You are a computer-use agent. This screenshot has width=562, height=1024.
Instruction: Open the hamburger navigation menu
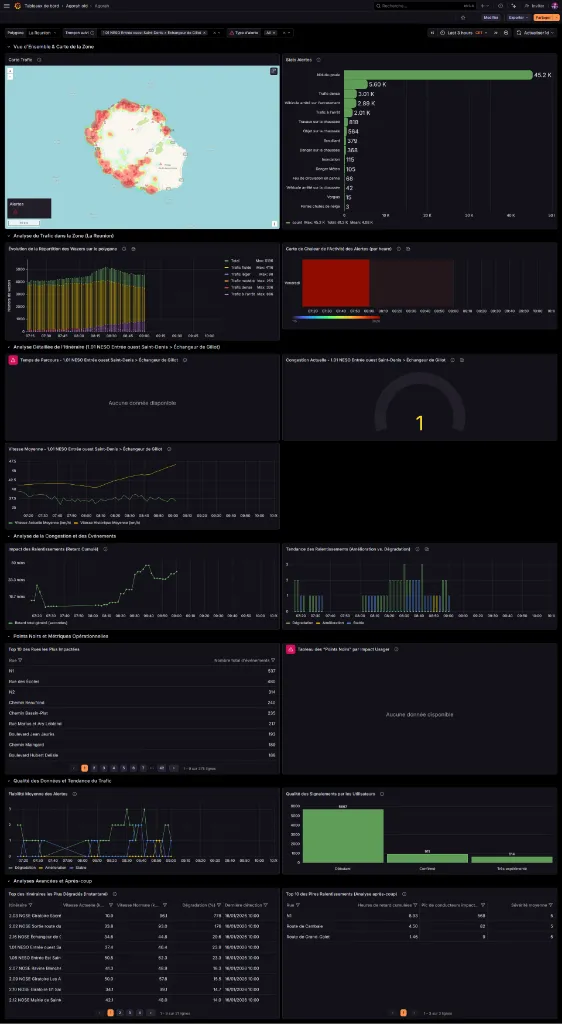(6, 5)
